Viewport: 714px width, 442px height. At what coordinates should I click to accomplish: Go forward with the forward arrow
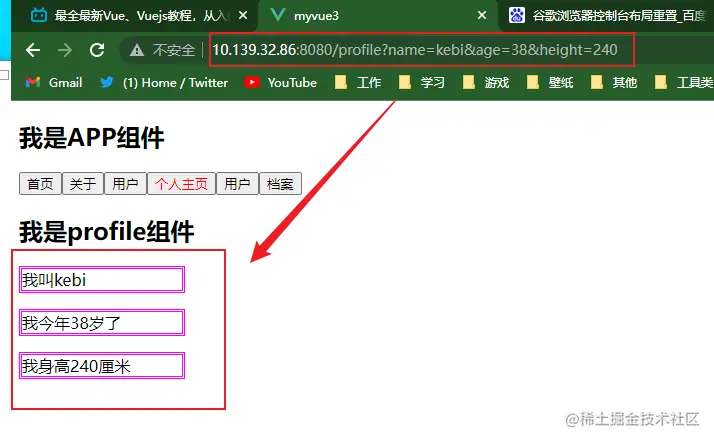[65, 50]
